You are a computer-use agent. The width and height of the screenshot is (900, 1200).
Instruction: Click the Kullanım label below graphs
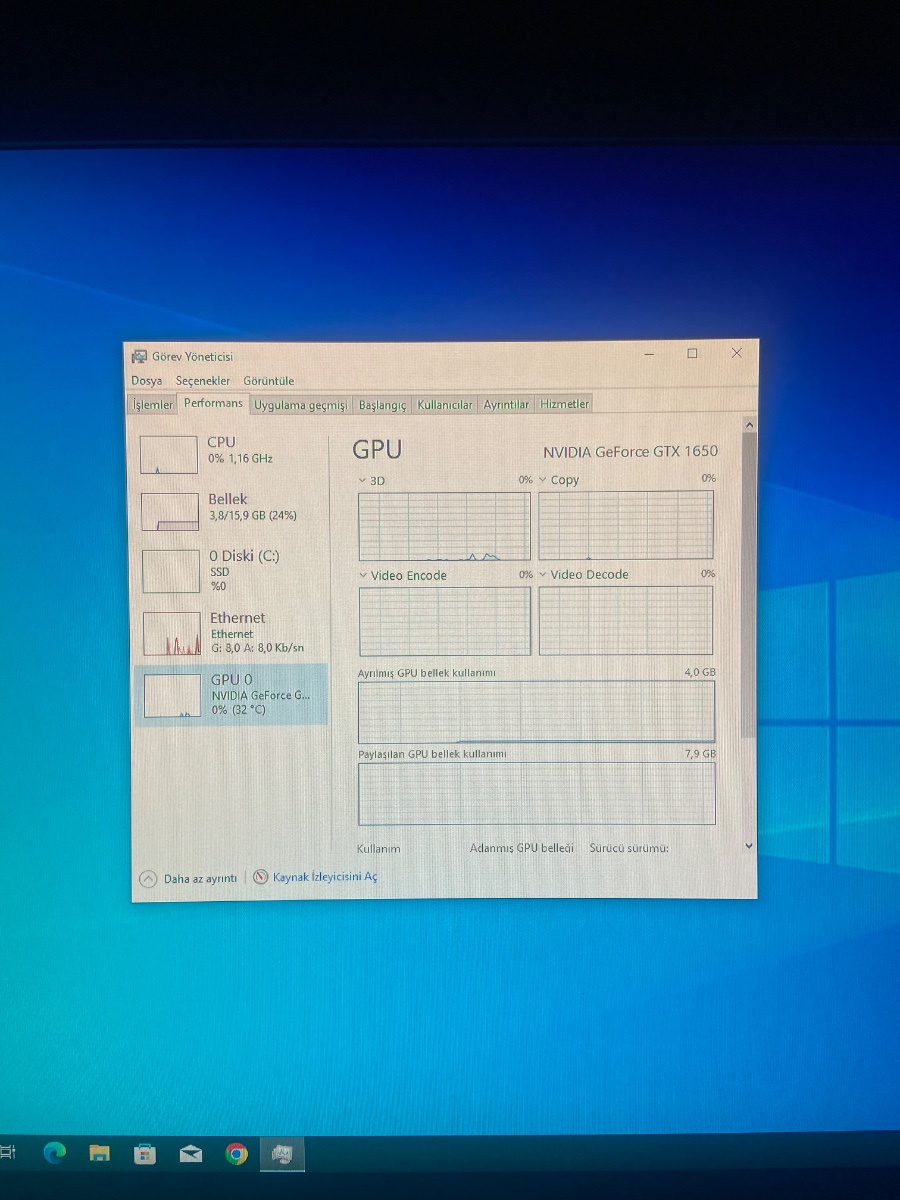[379, 849]
